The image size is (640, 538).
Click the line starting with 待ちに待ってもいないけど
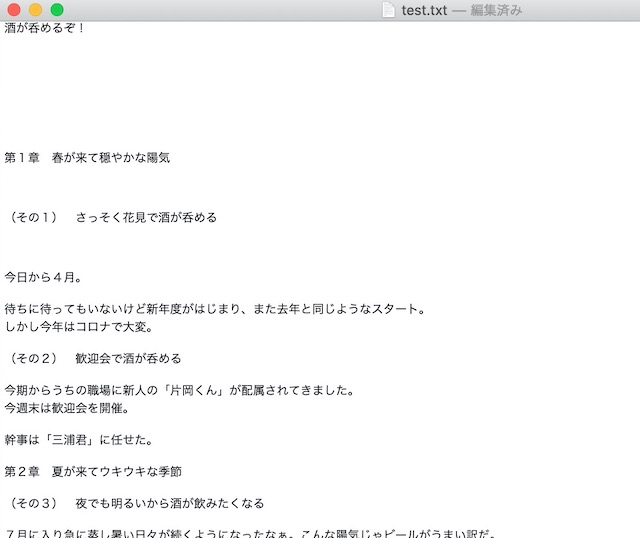tap(215, 309)
